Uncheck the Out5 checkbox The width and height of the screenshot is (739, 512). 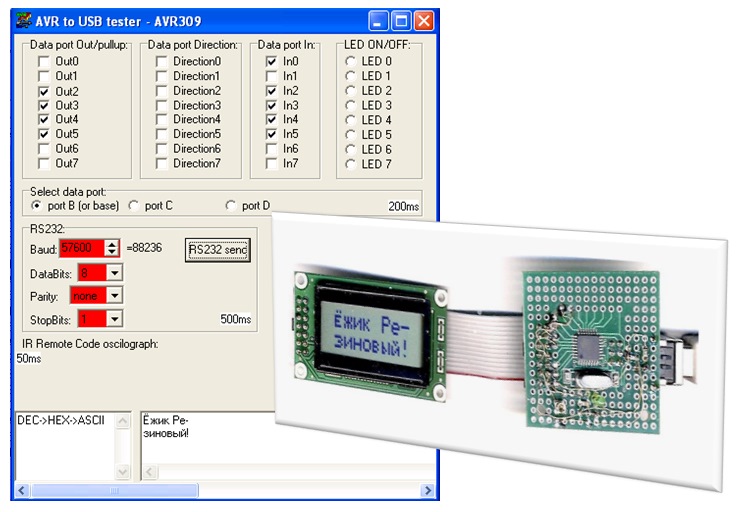[x=44, y=134]
